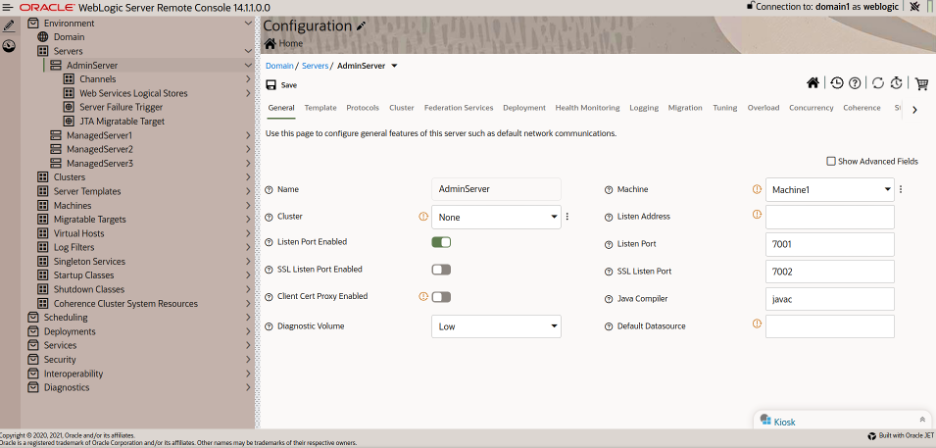Click the more options dots beside Machine
The image size is (936, 448).
(901, 189)
